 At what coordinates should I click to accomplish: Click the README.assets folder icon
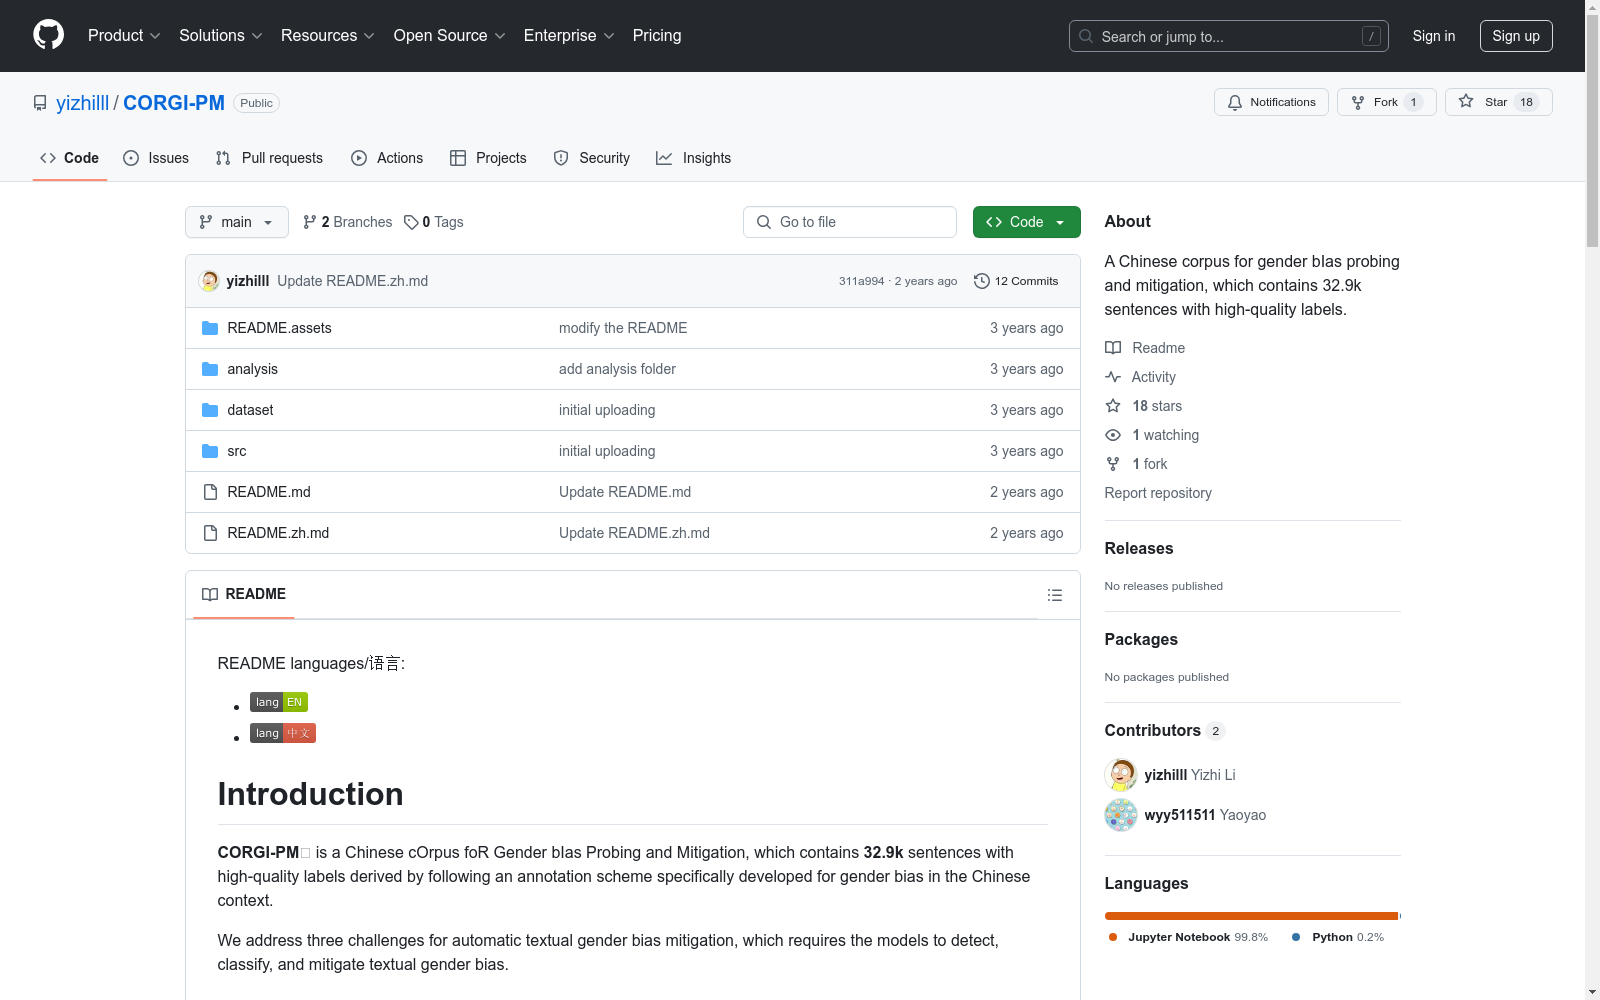(210, 328)
